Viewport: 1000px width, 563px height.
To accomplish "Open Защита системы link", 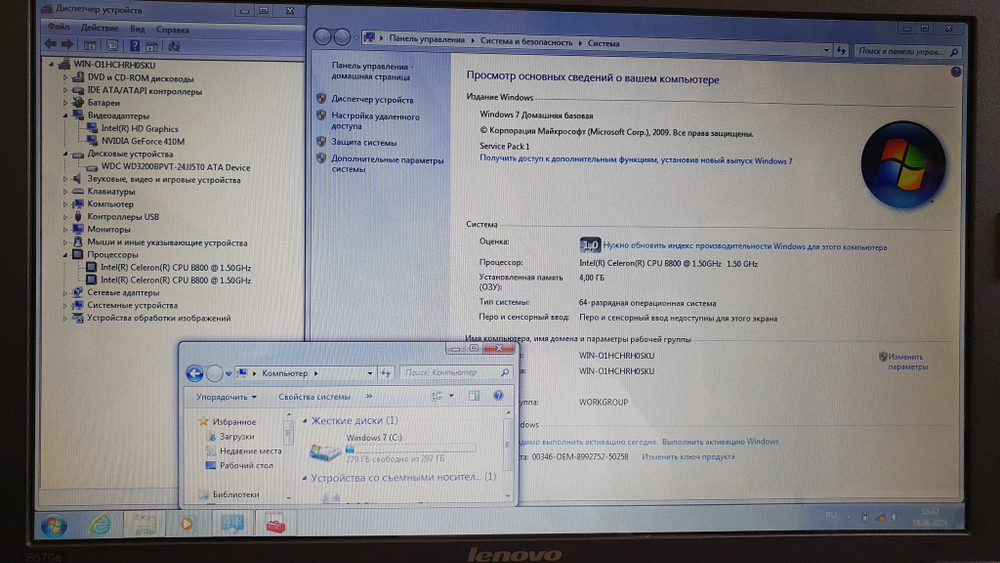I will pyautogui.click(x=364, y=142).
